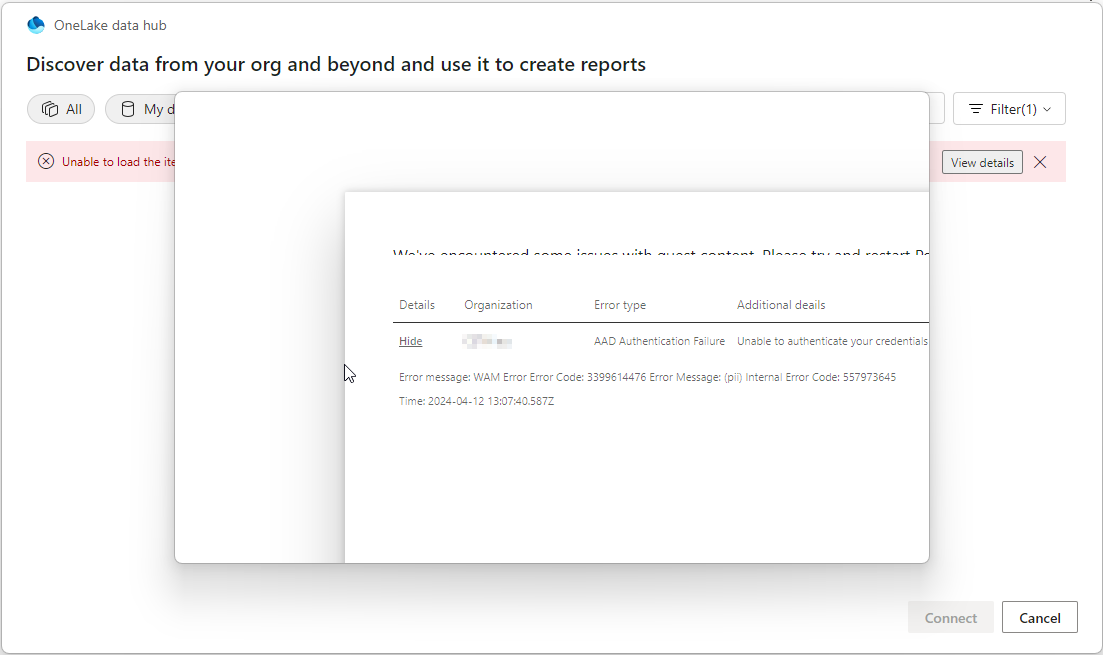The image size is (1103, 655).
Task: Click the Connect button
Action: [x=950, y=618]
